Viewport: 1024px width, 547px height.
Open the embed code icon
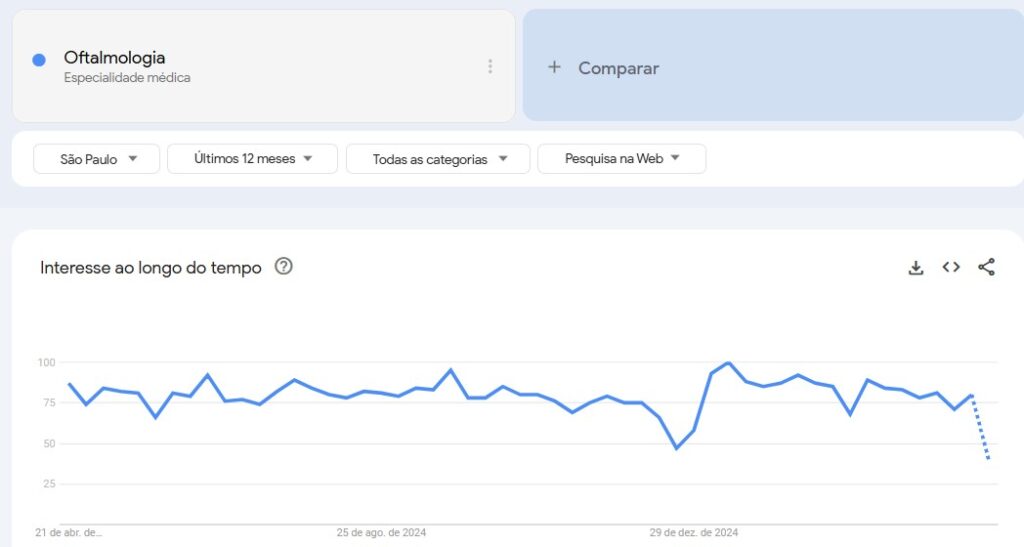point(951,267)
